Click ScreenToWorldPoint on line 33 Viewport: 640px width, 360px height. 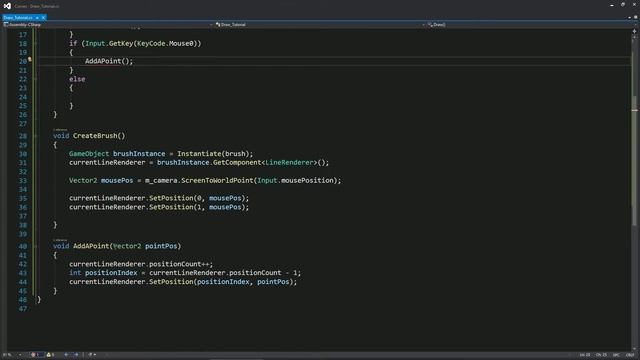(x=217, y=180)
